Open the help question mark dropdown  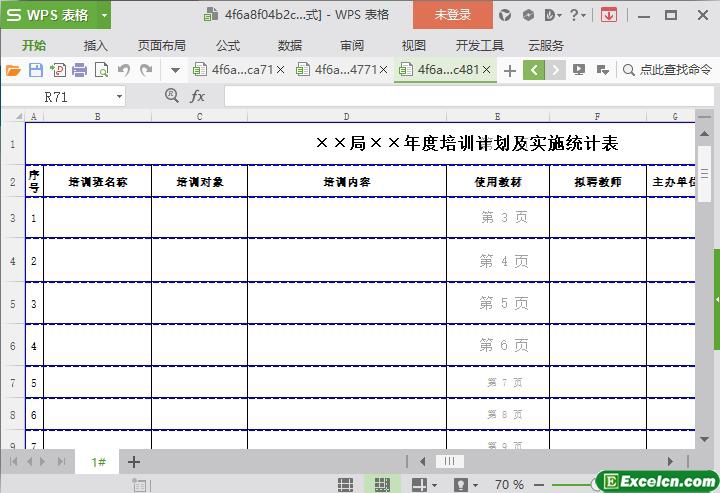(578, 16)
